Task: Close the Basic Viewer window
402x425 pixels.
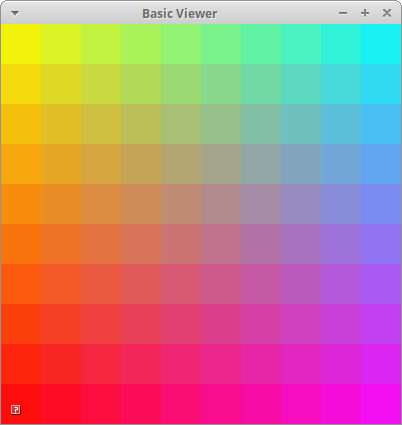Action: pyautogui.click(x=387, y=13)
